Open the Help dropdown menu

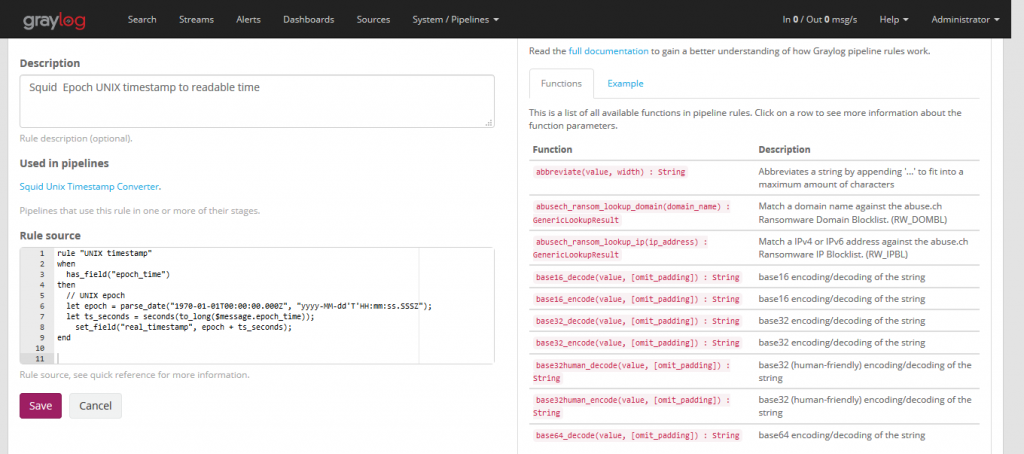[894, 20]
